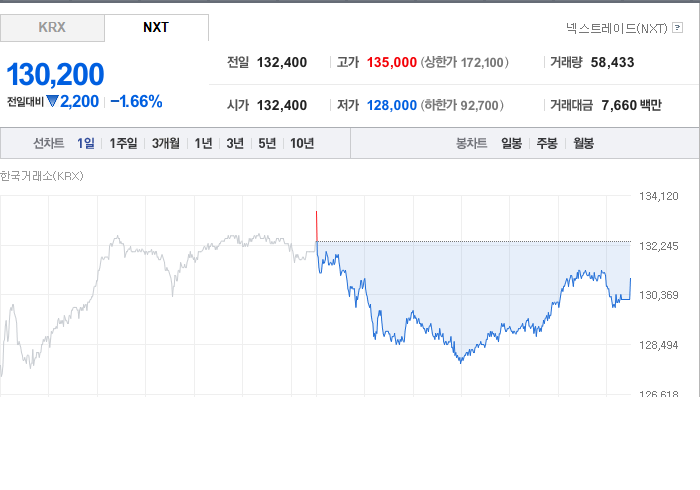
Task: Select the NXT tab
Action: point(156,28)
